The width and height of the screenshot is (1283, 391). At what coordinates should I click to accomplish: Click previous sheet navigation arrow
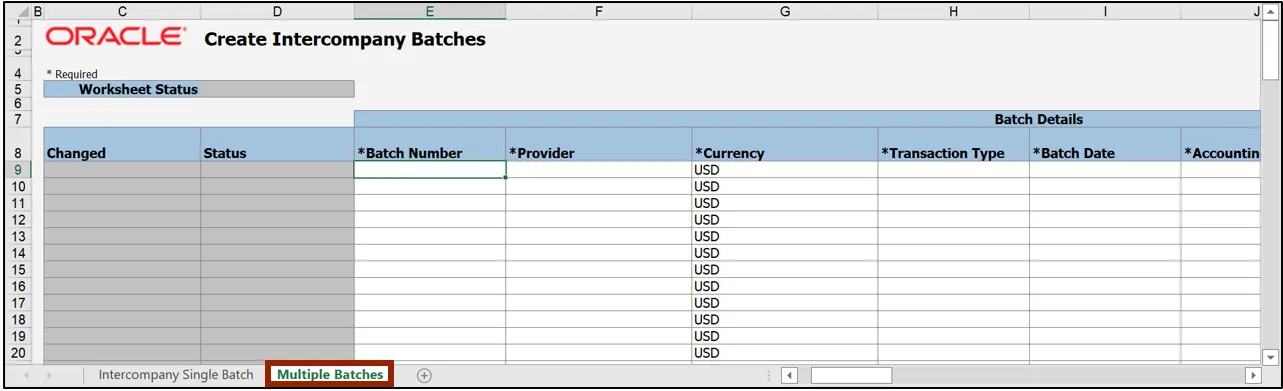[26, 375]
